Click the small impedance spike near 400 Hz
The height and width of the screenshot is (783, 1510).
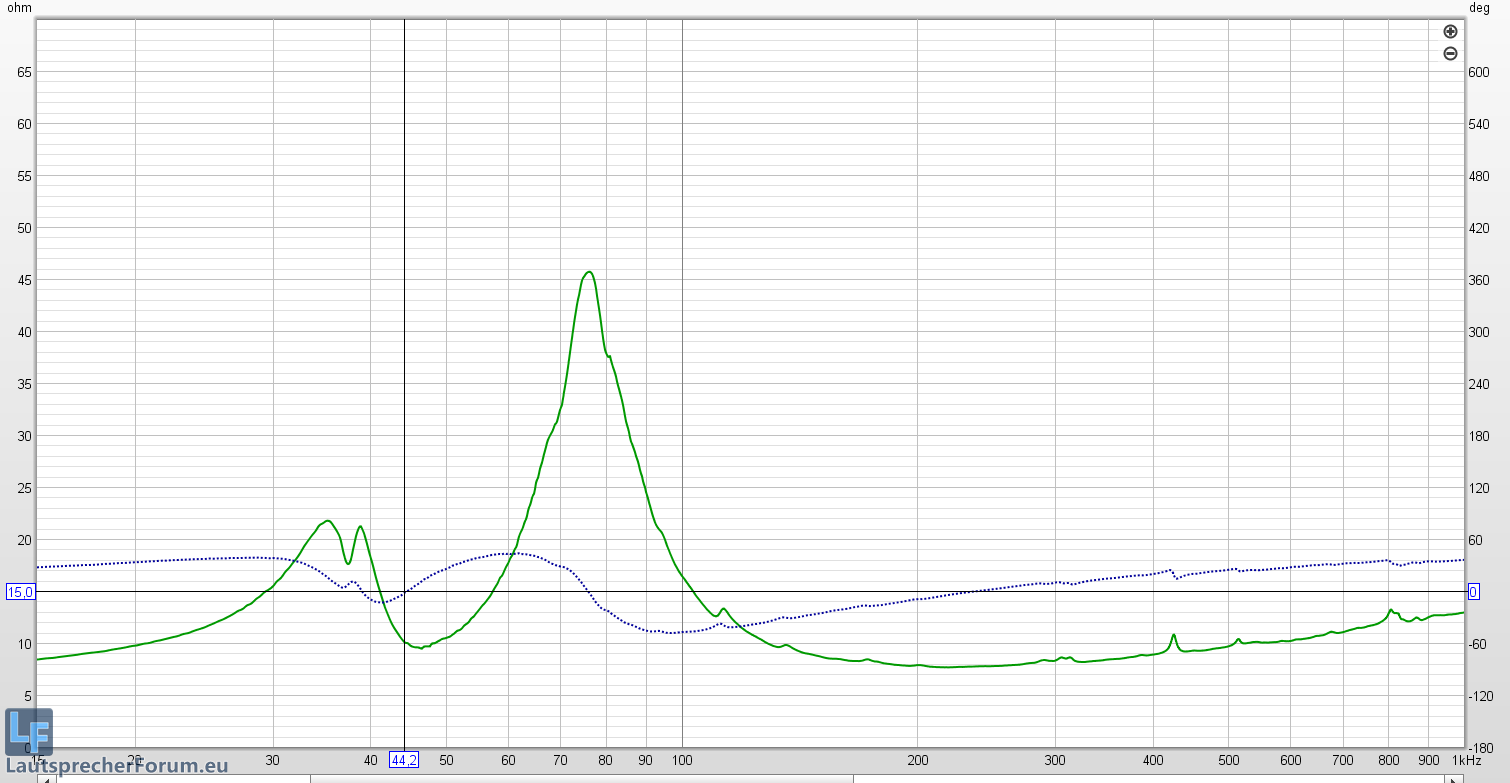click(1174, 635)
